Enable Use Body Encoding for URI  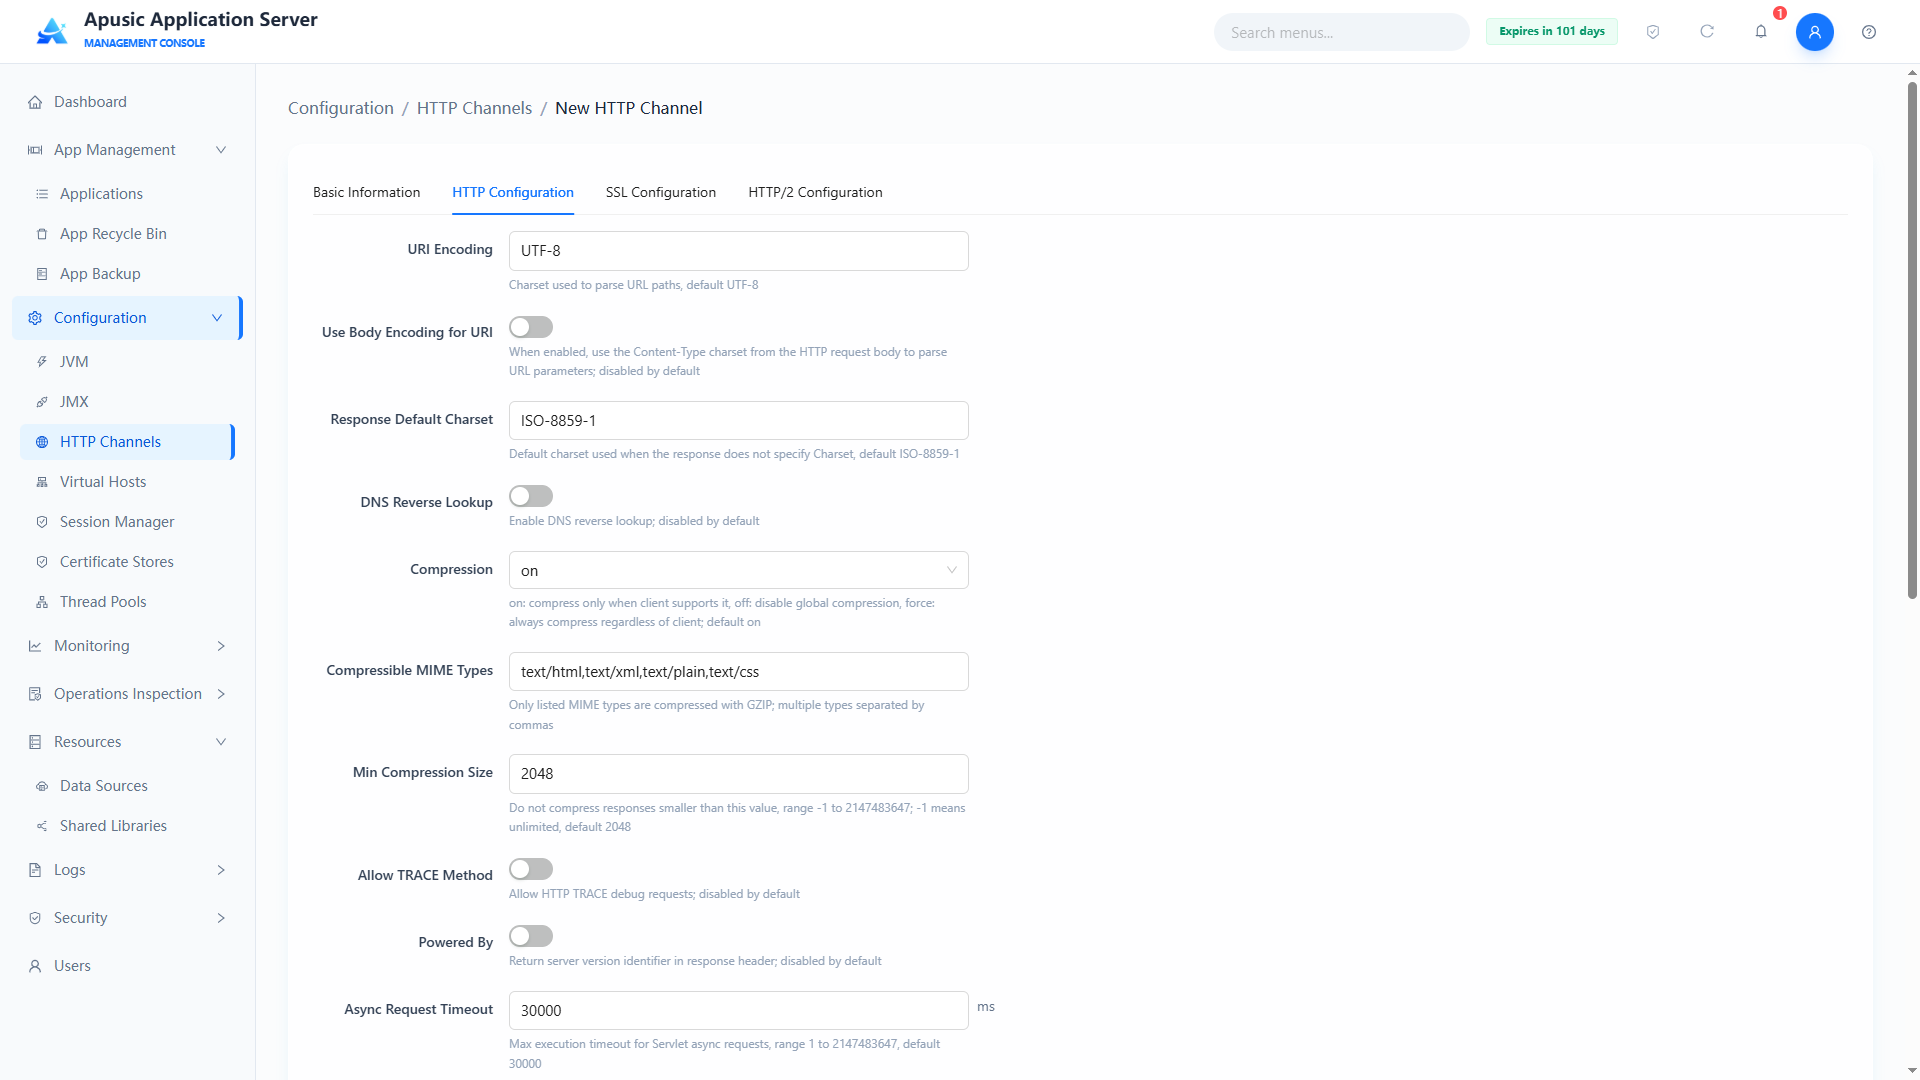pos(531,327)
